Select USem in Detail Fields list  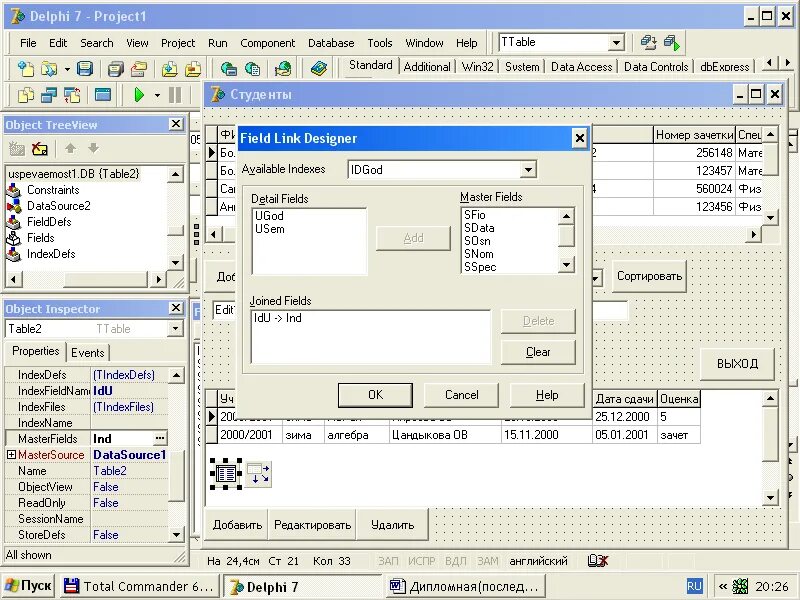tap(270, 229)
